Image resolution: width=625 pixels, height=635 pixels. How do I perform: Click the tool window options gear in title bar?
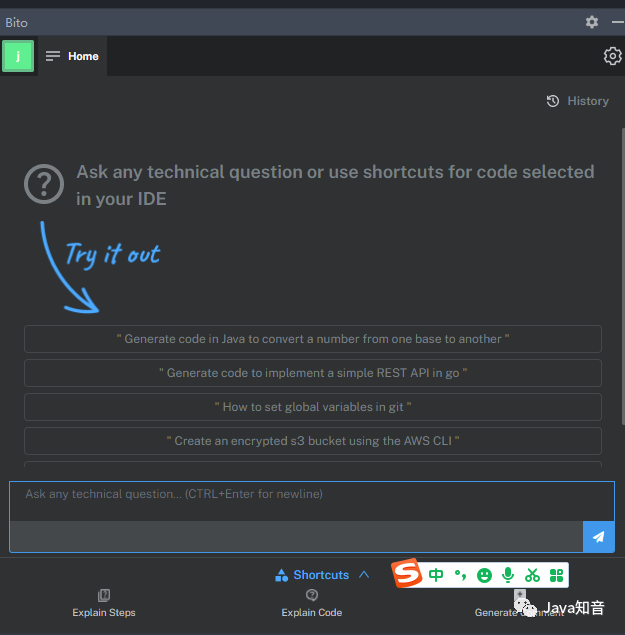592,22
